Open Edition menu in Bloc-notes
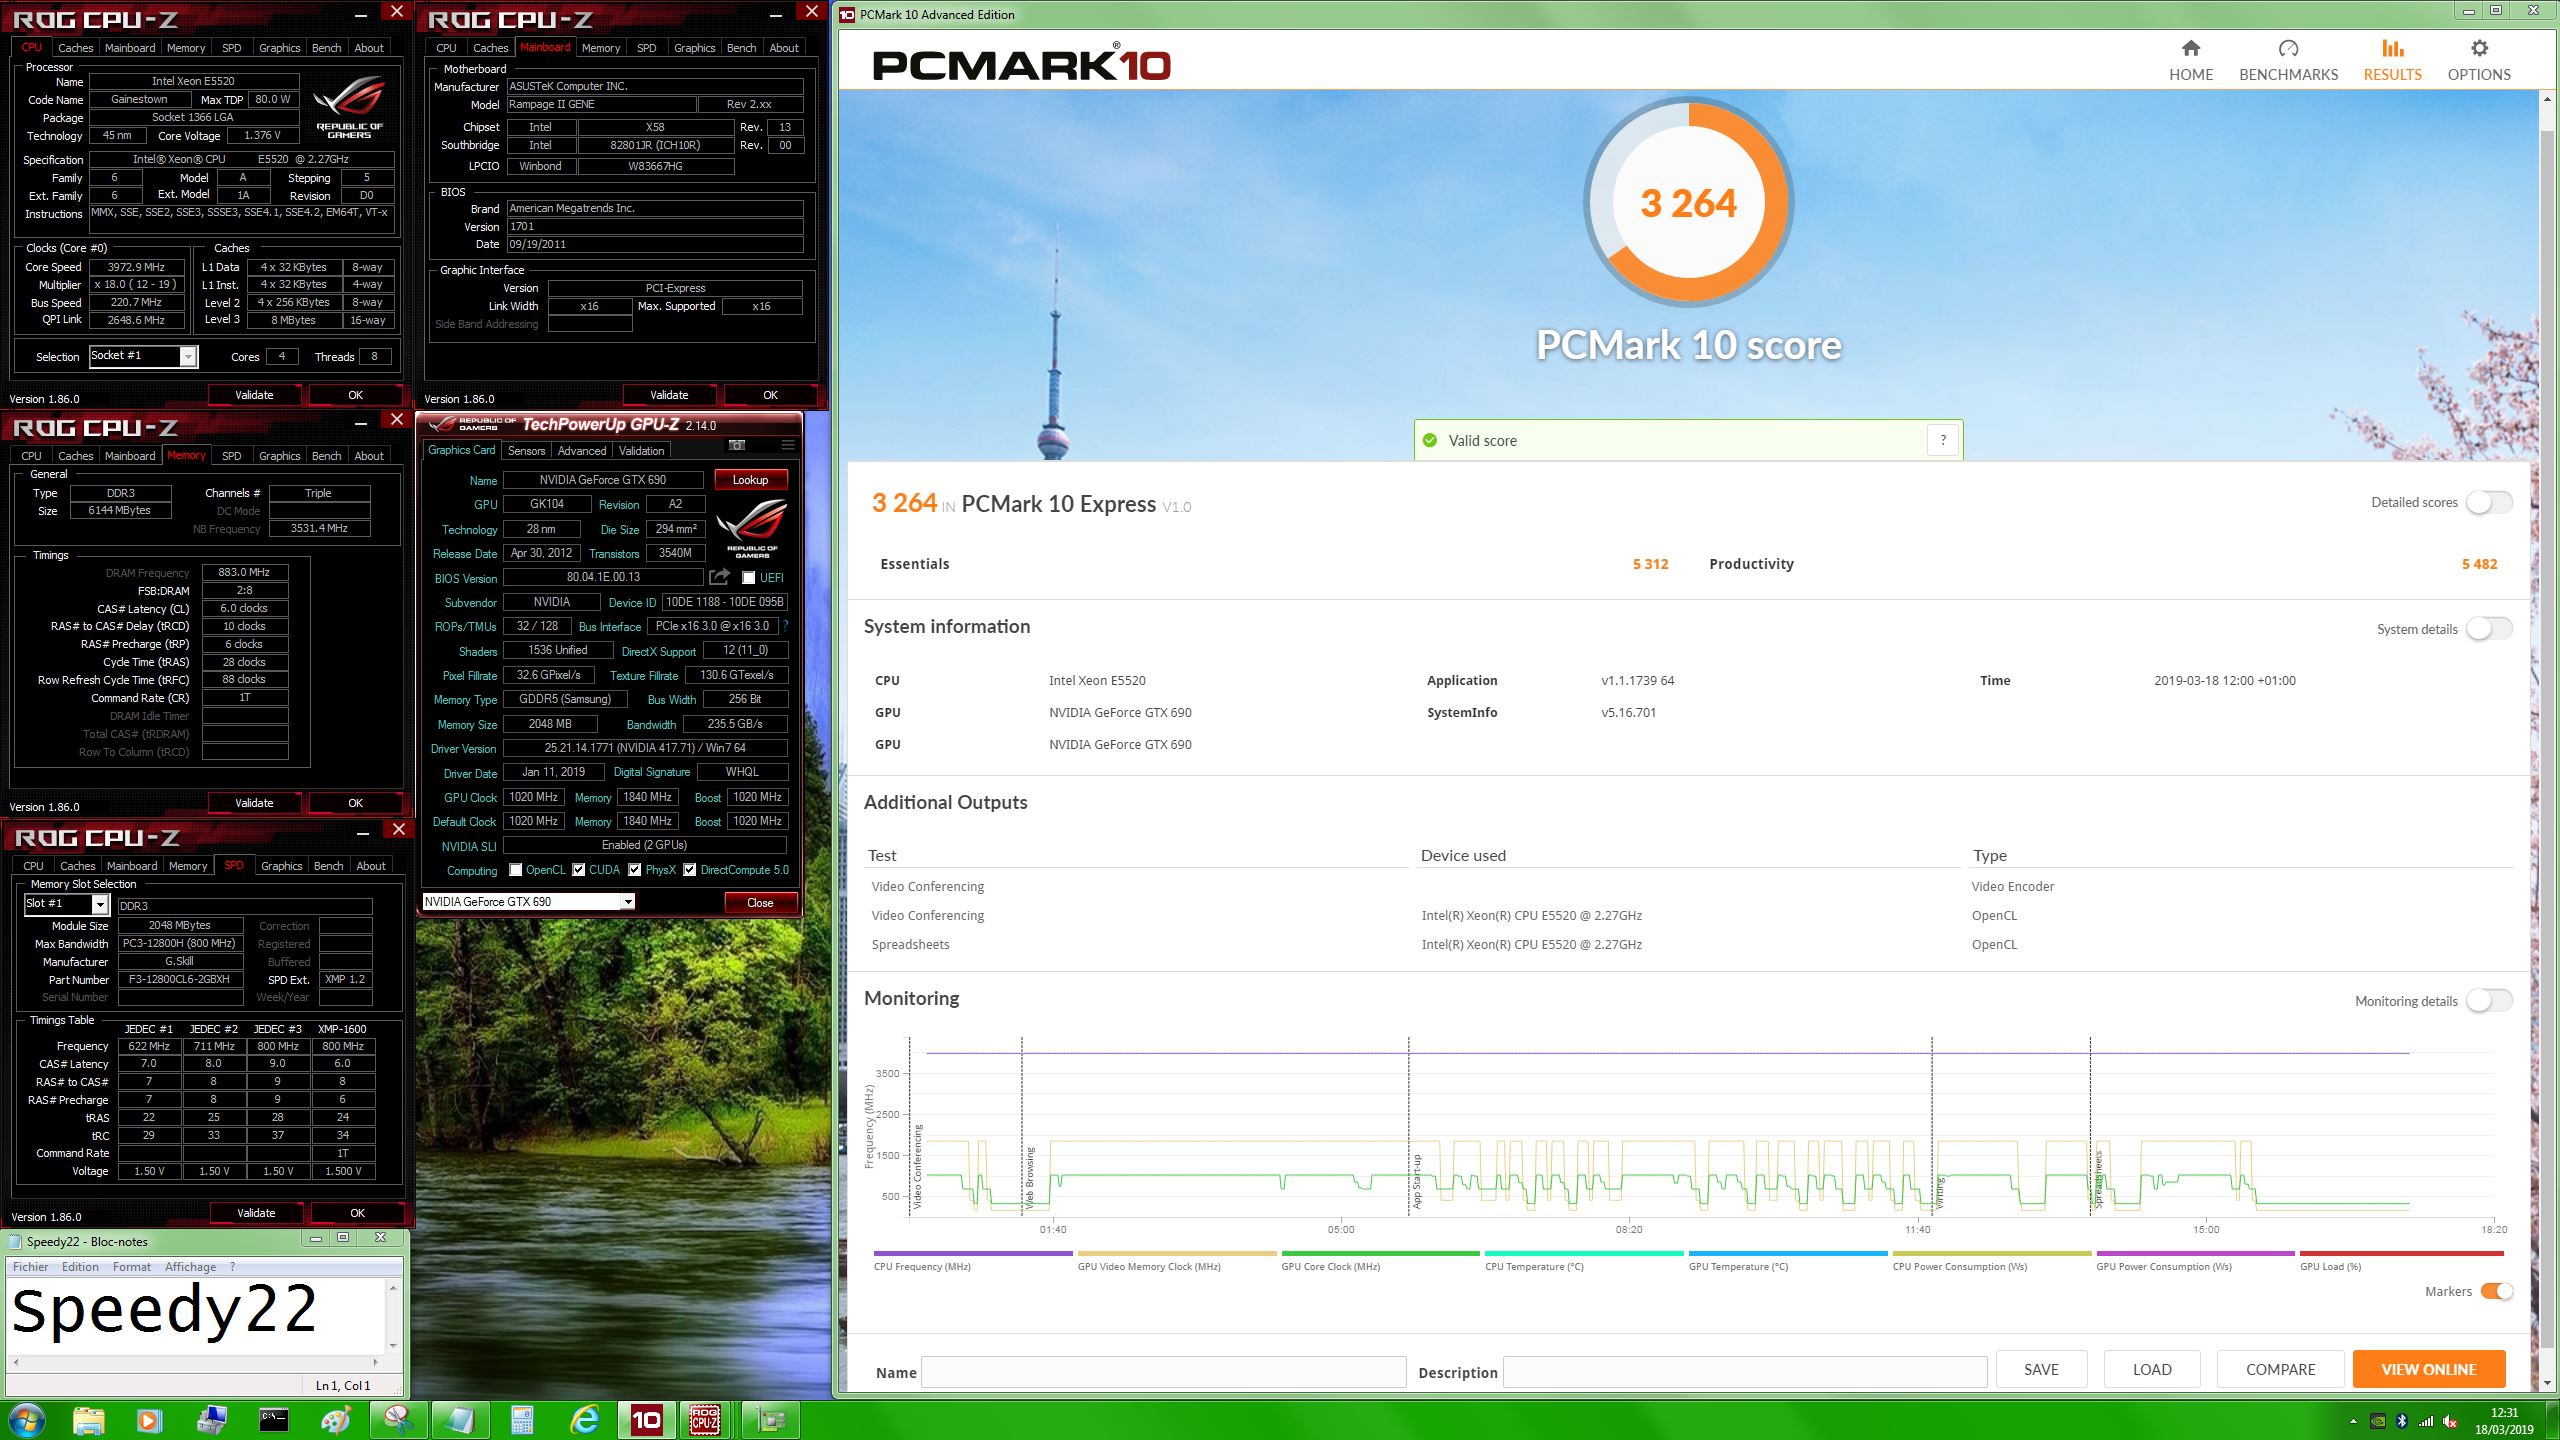Image resolution: width=2560 pixels, height=1440 pixels. 80,1266
